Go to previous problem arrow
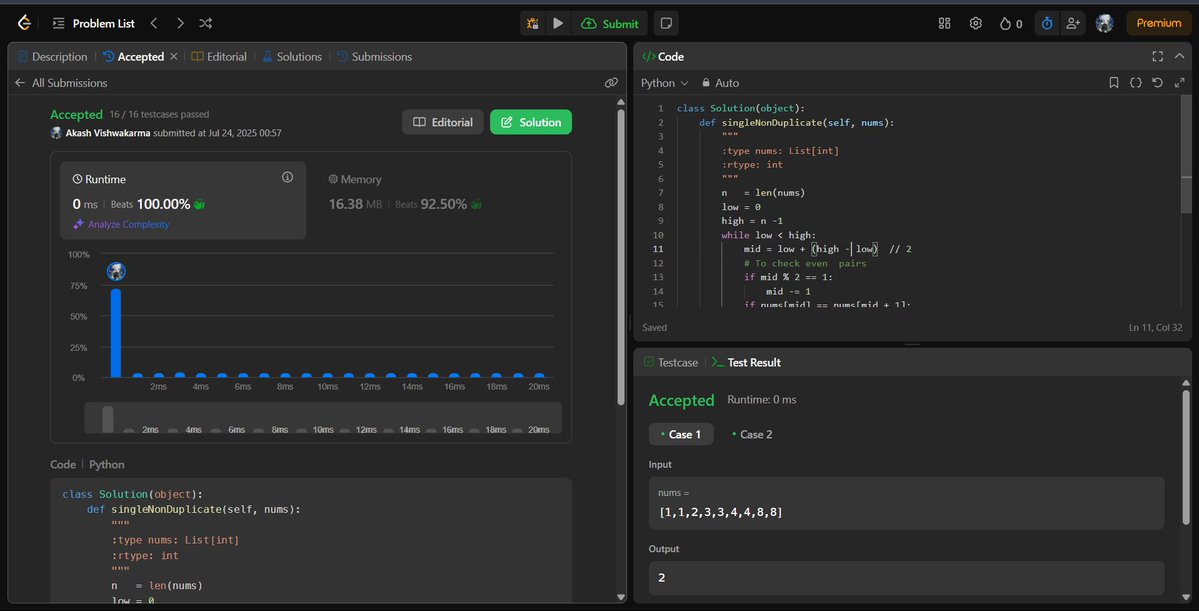The width and height of the screenshot is (1199, 611). (x=154, y=24)
